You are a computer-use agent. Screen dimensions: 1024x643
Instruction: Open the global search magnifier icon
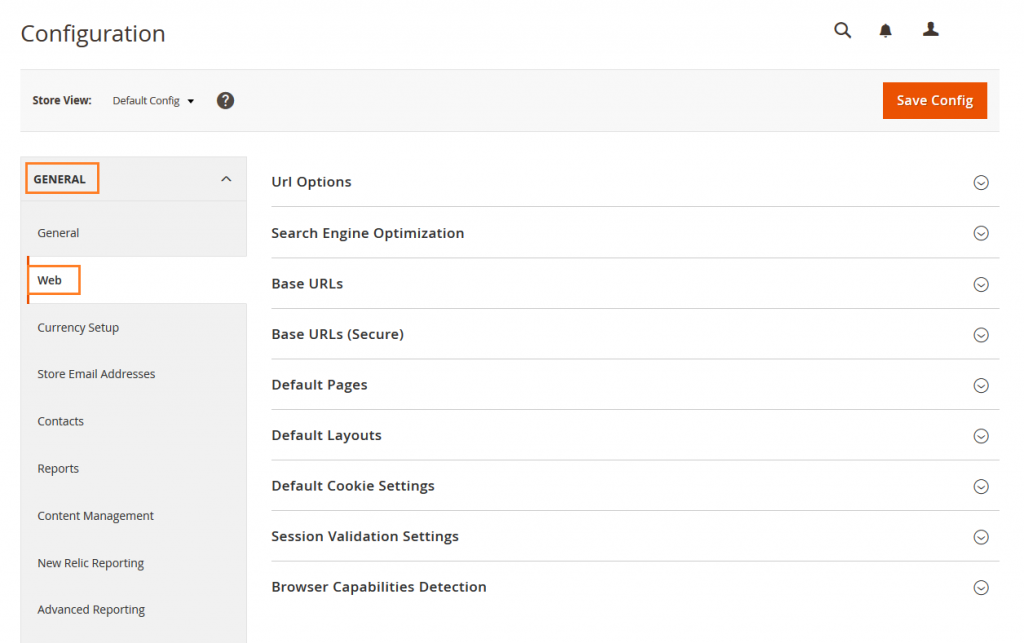point(842,30)
